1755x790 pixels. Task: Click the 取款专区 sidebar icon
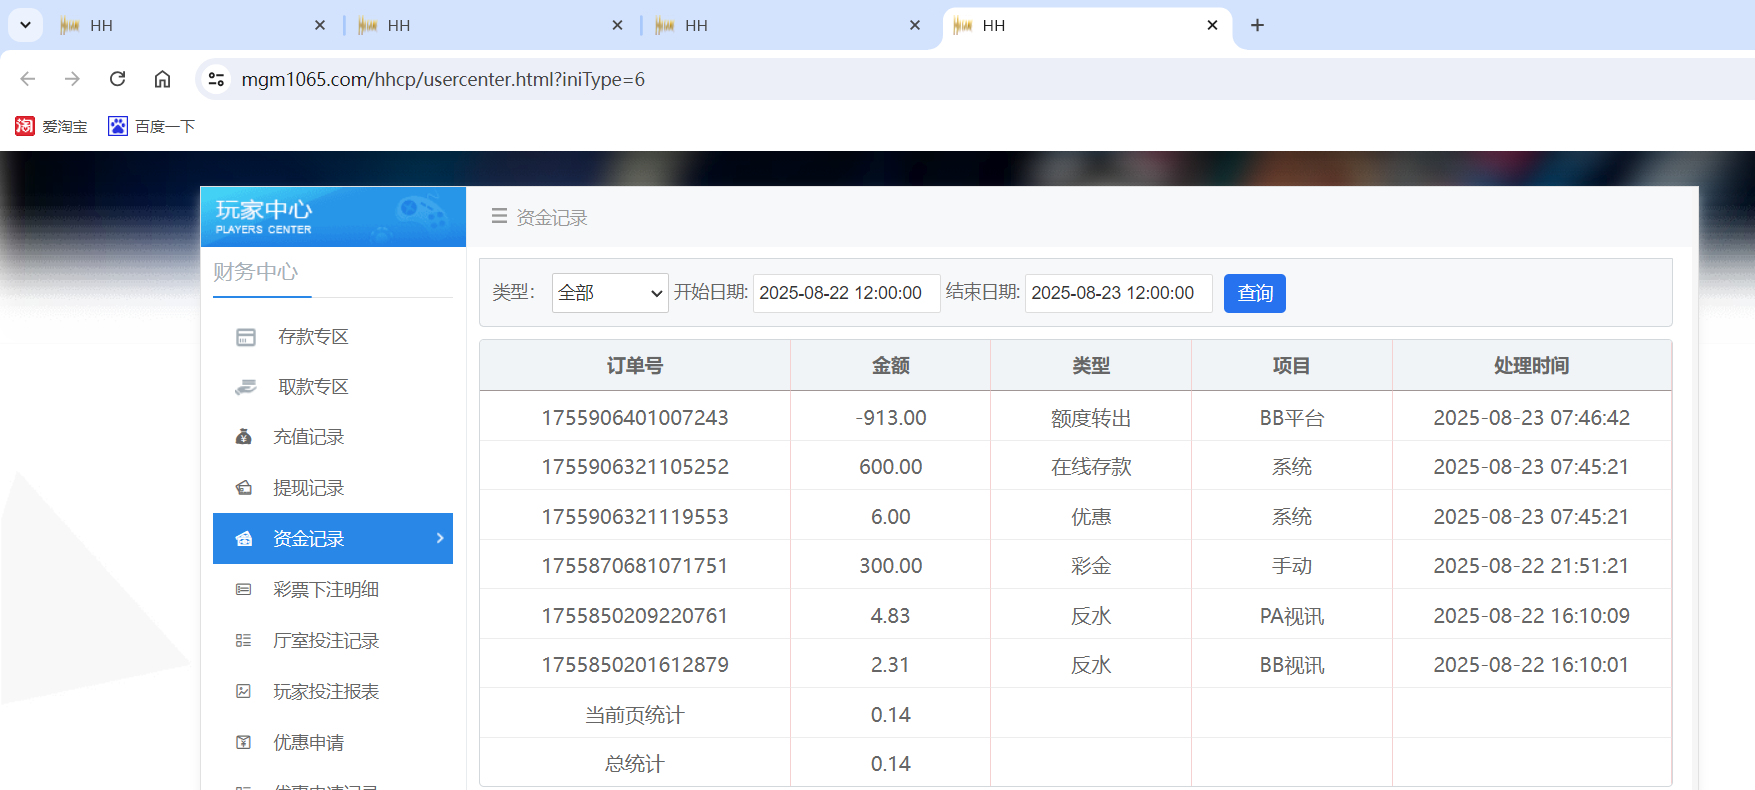pos(246,387)
